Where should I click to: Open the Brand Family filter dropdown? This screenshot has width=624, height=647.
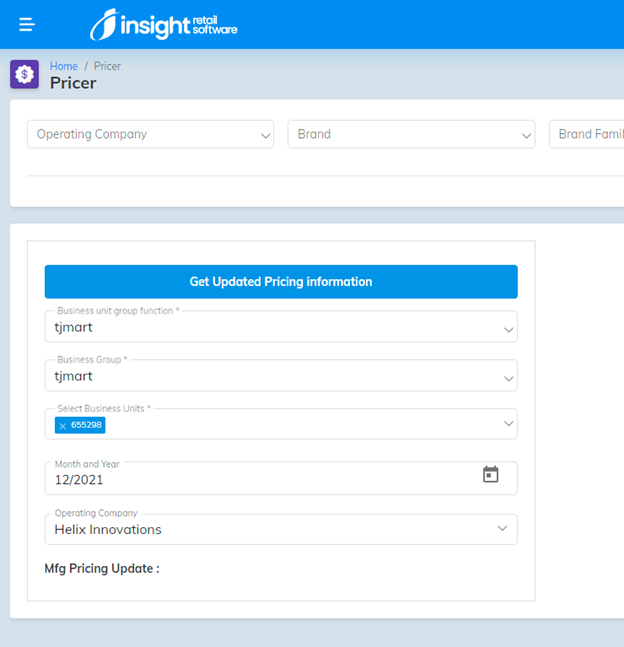coord(586,134)
